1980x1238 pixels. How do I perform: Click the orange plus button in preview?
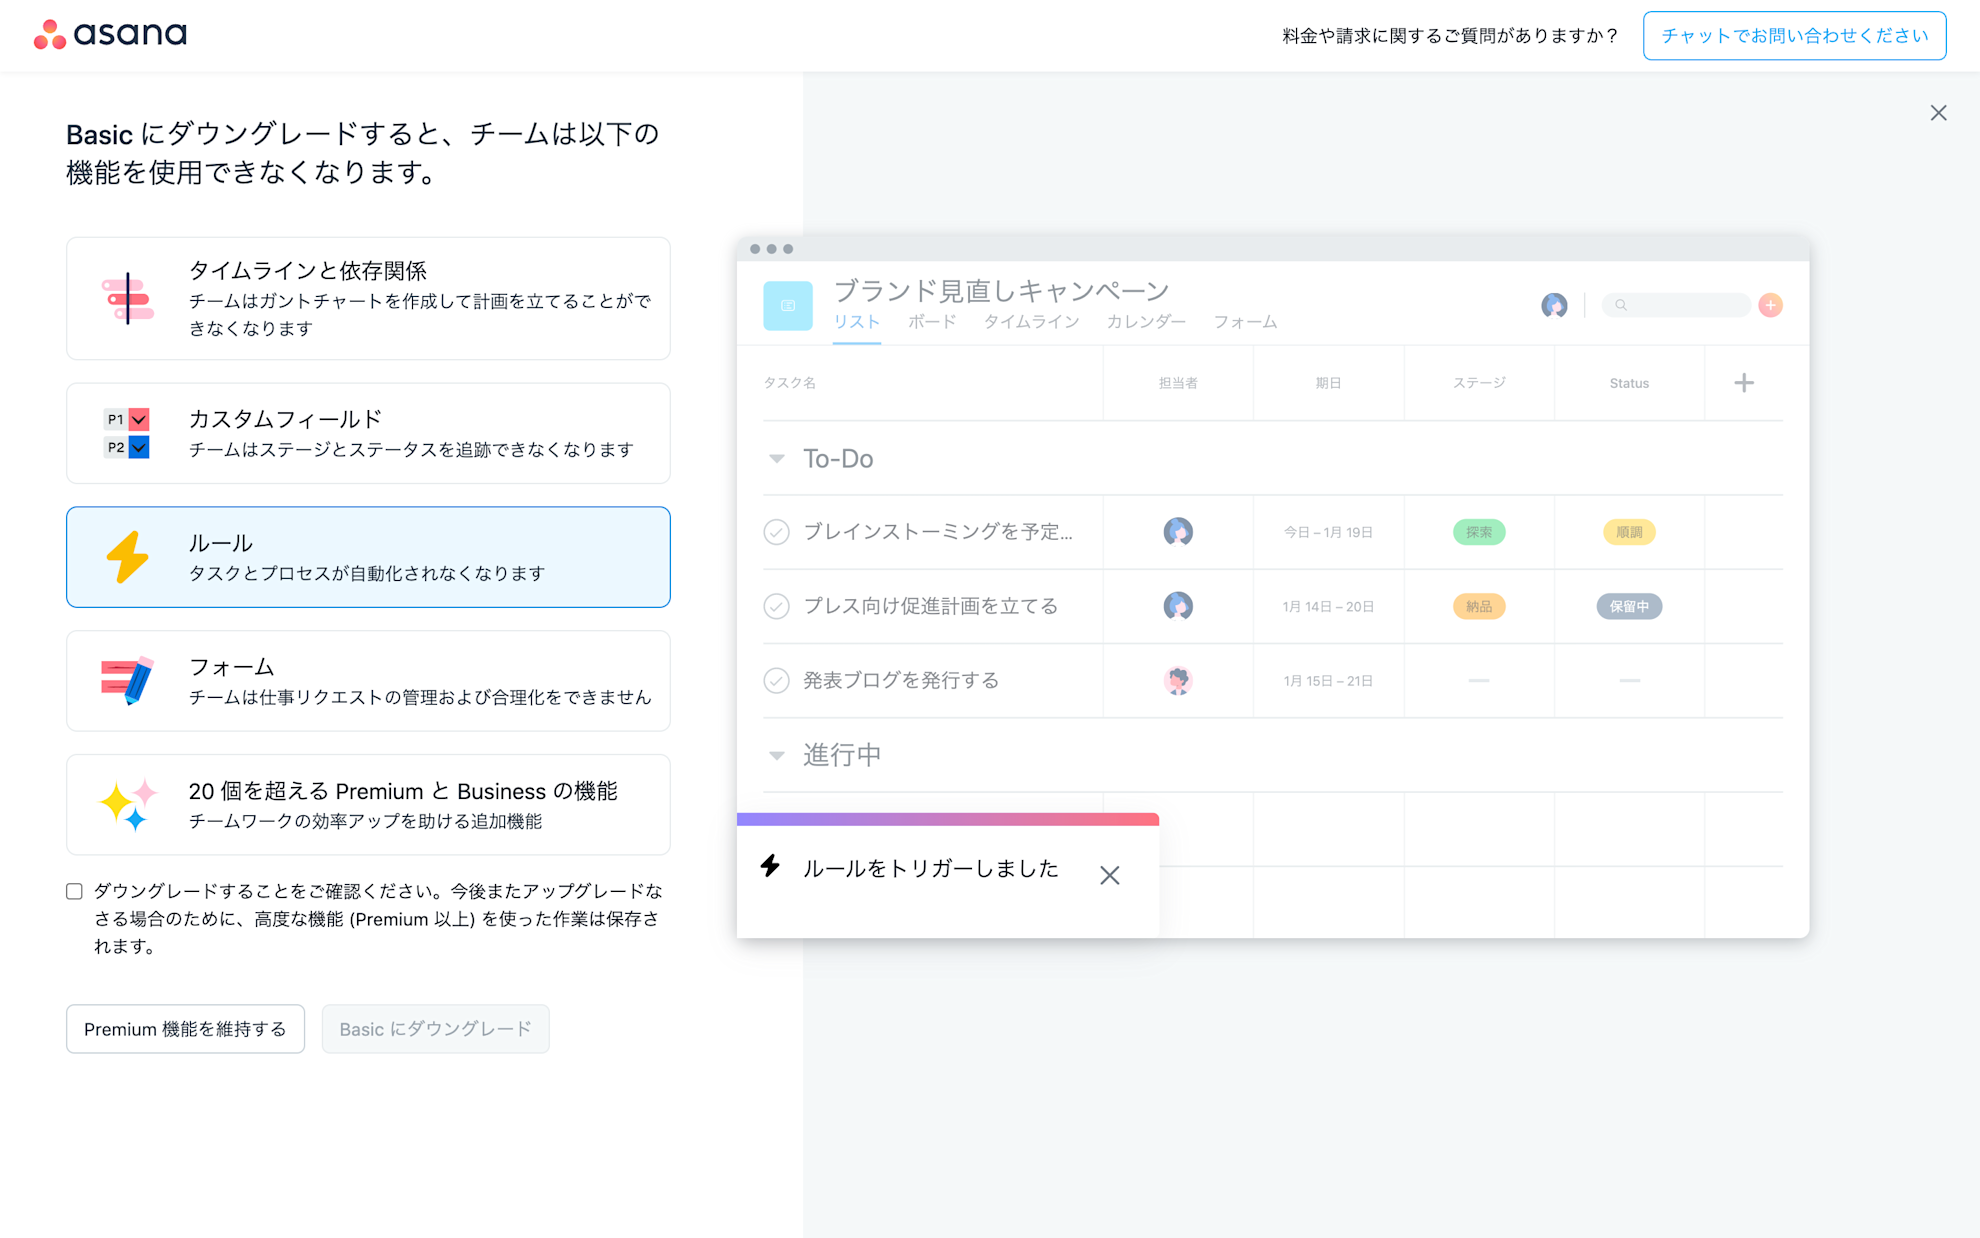point(1770,305)
